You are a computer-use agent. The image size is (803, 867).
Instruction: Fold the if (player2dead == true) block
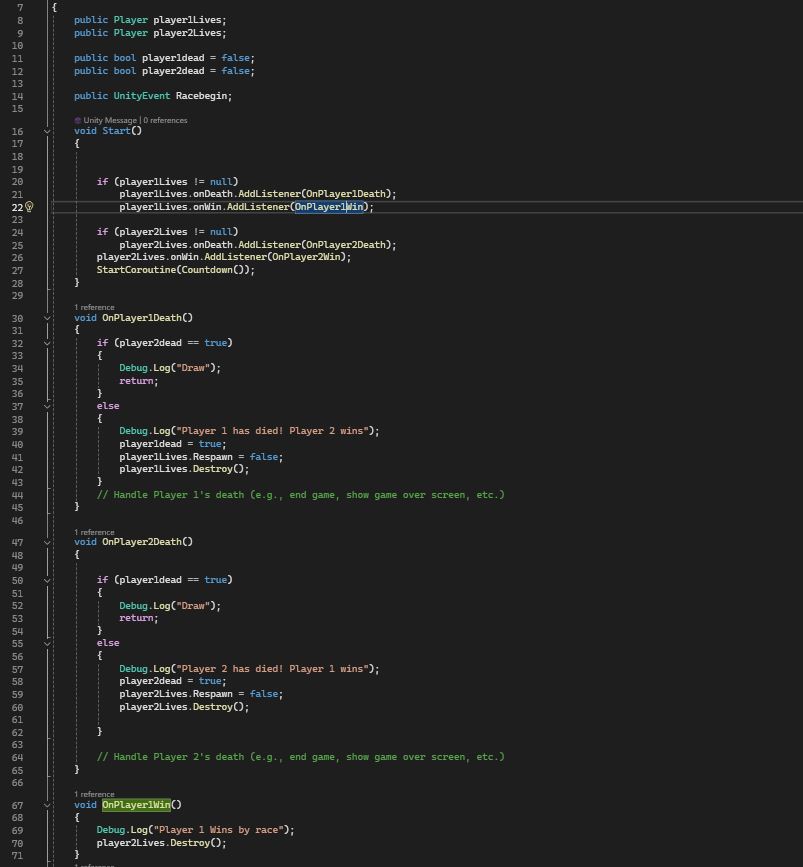coord(47,343)
